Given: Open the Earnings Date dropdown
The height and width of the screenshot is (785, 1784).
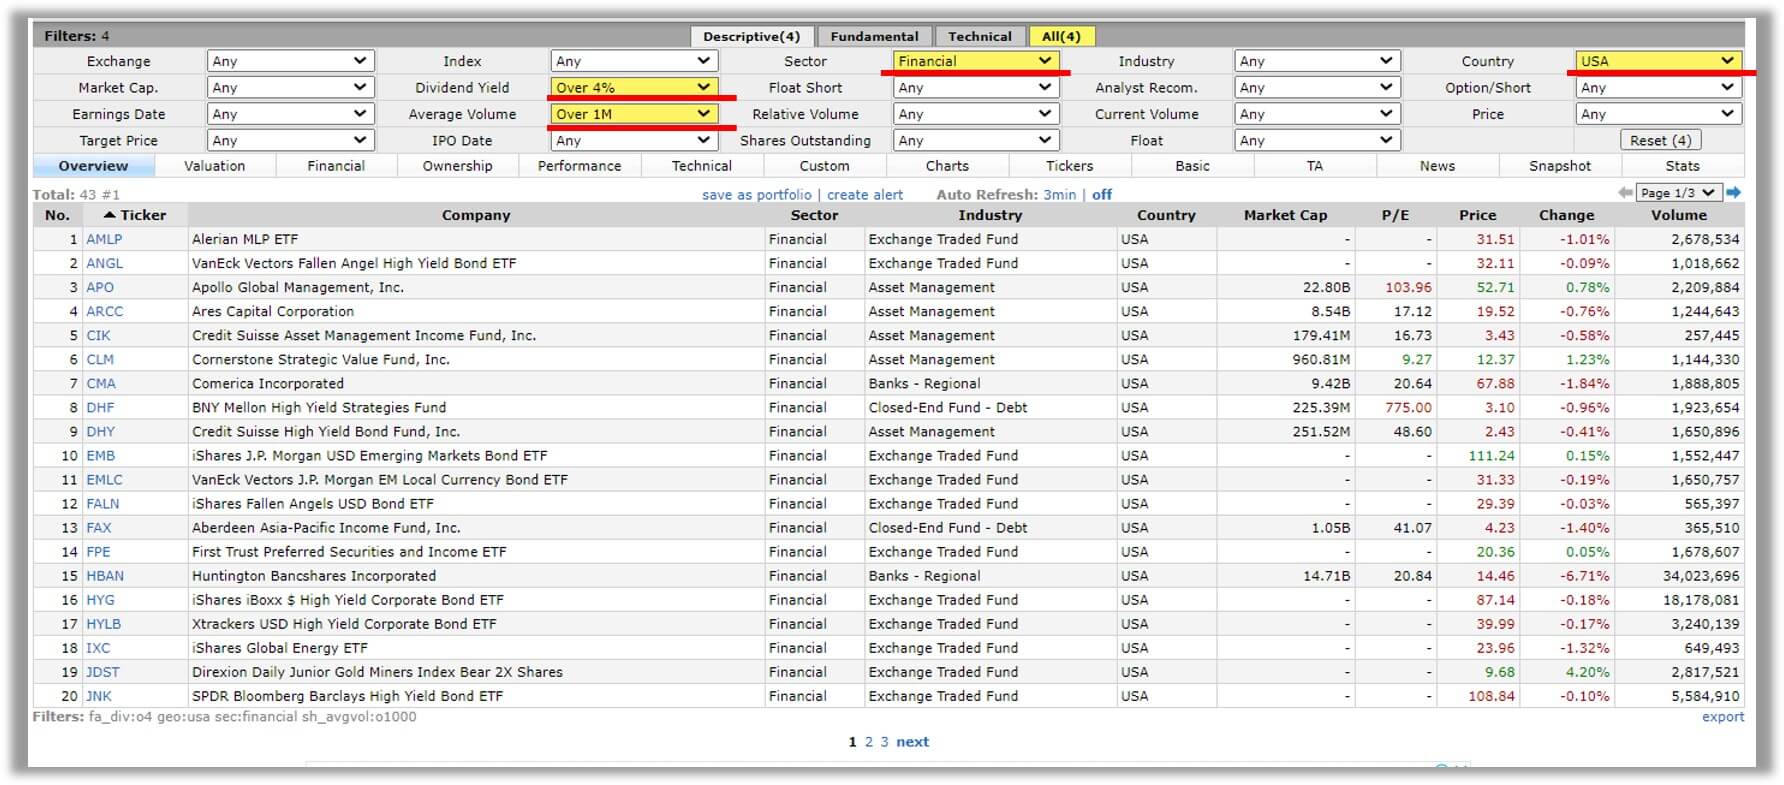Looking at the screenshot, I should [x=290, y=114].
